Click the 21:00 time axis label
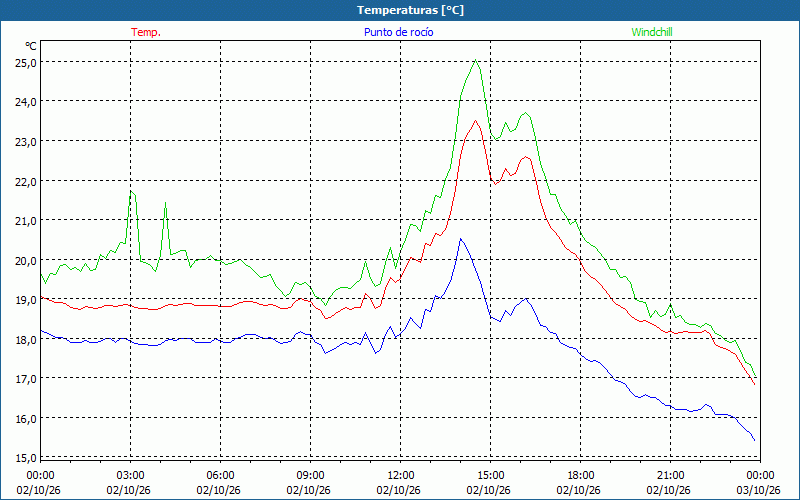800x500 pixels. click(x=670, y=476)
